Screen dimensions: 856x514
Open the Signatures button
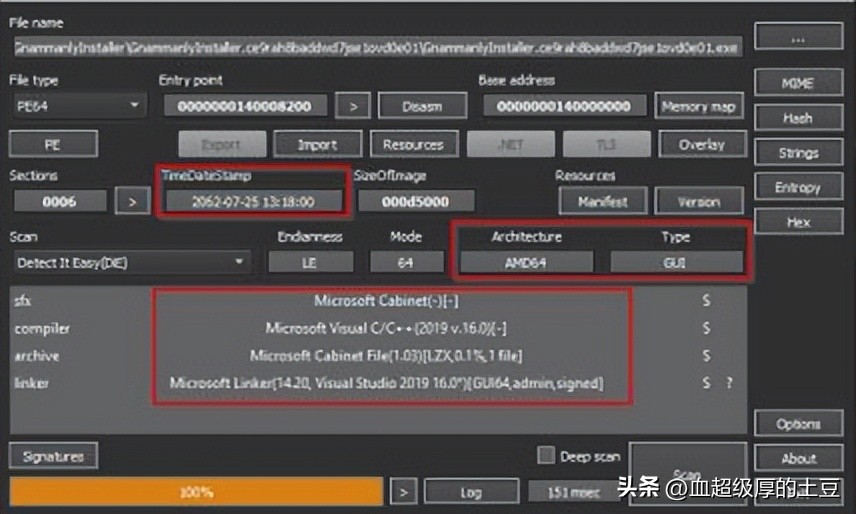point(53,456)
